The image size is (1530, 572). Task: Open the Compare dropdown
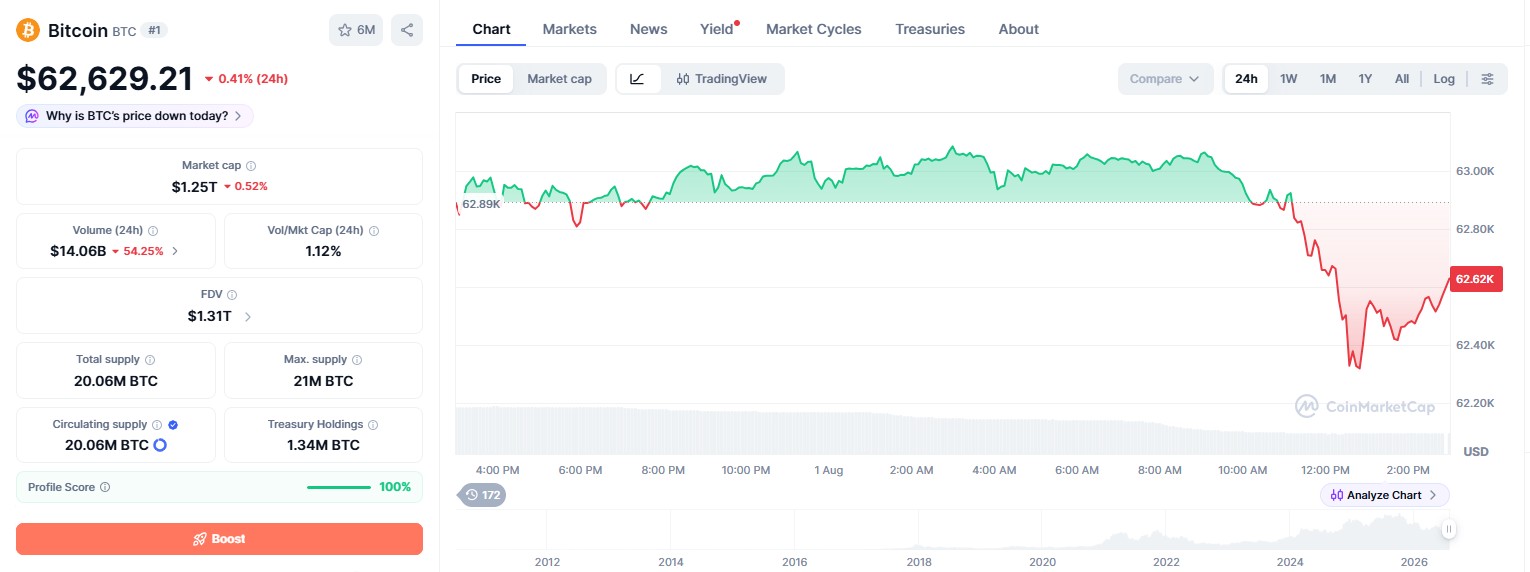coord(1165,79)
